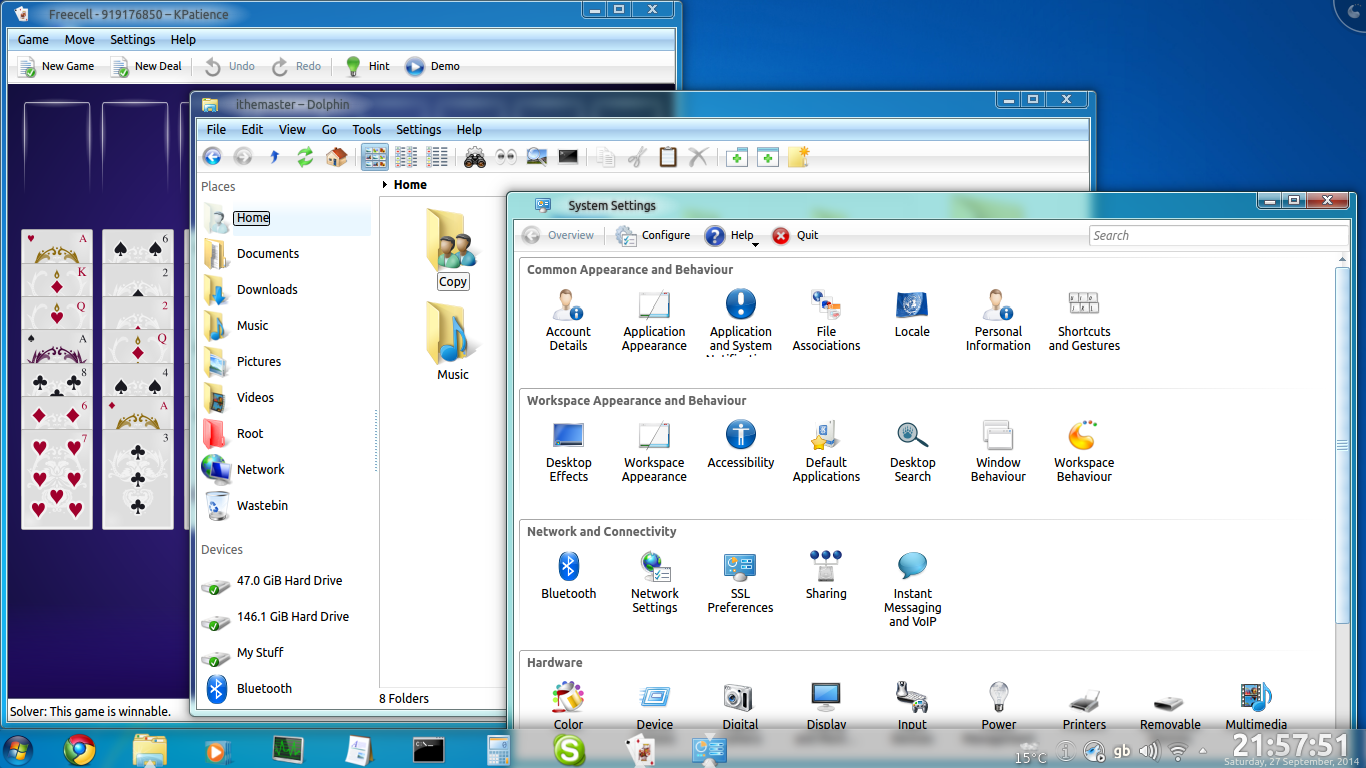This screenshot has width=1366, height=768.
Task: Open Account Details settings
Action: pos(568,320)
